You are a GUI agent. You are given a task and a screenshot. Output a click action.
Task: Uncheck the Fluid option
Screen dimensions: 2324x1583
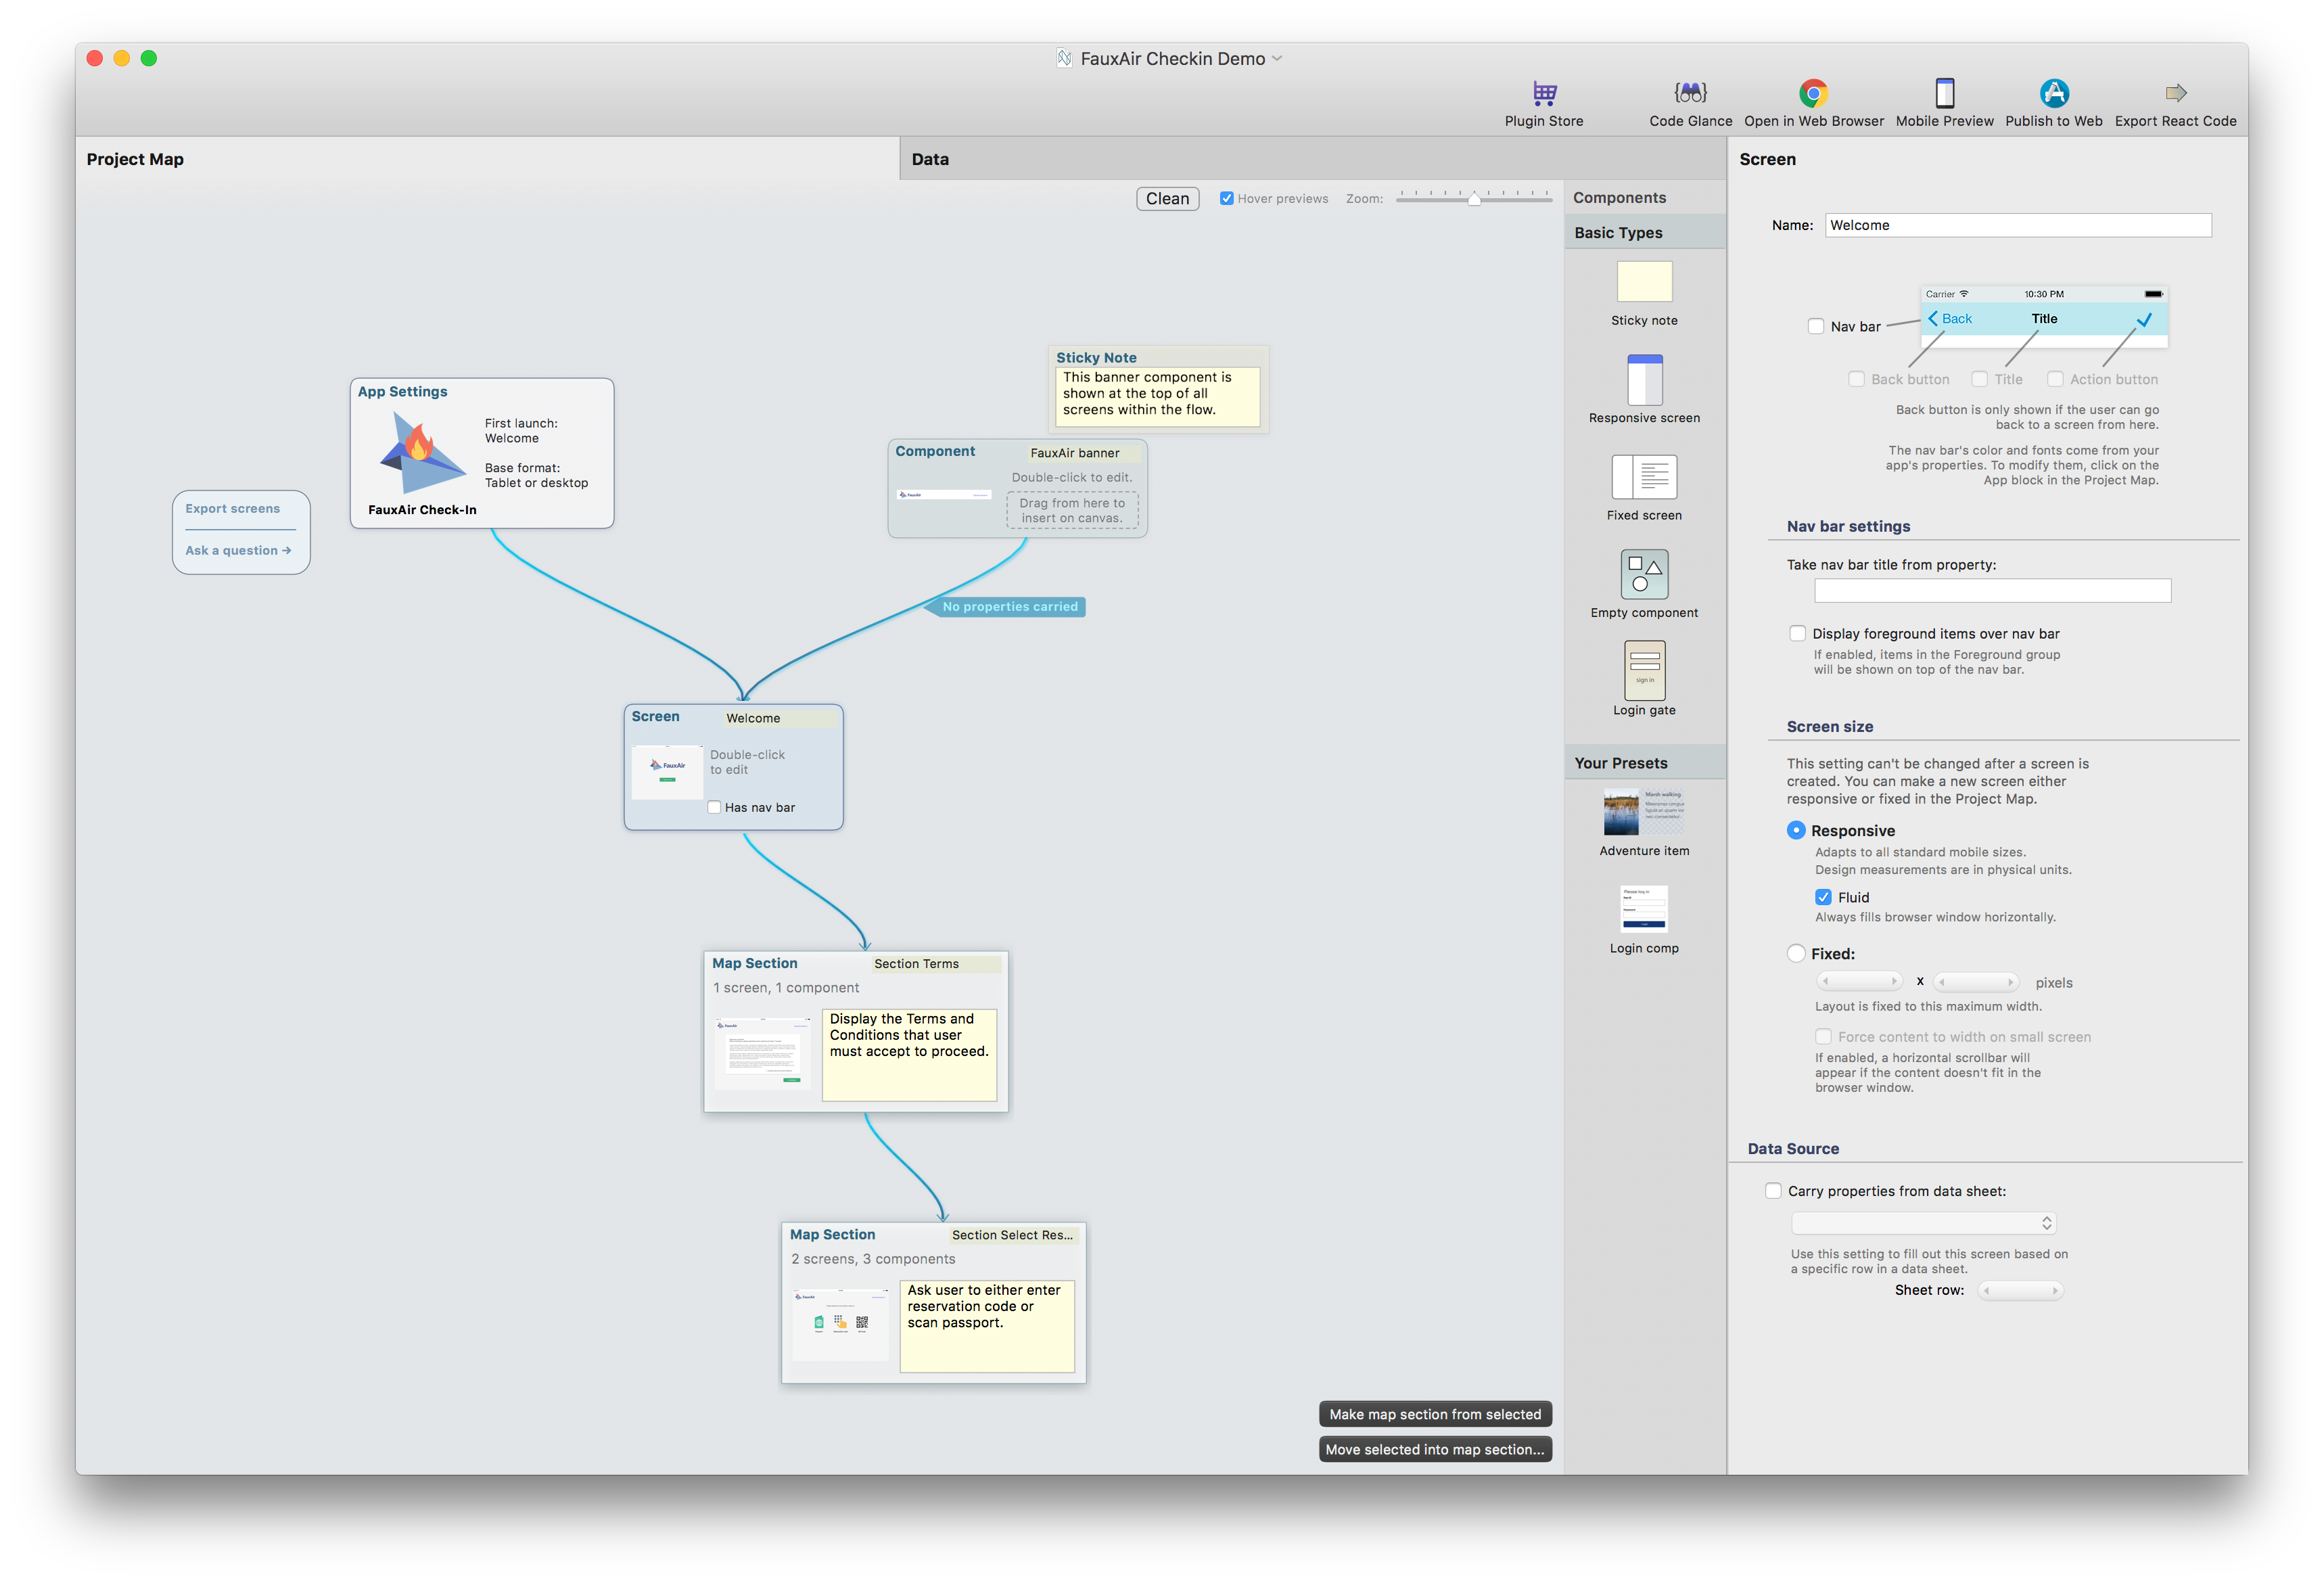(1824, 896)
